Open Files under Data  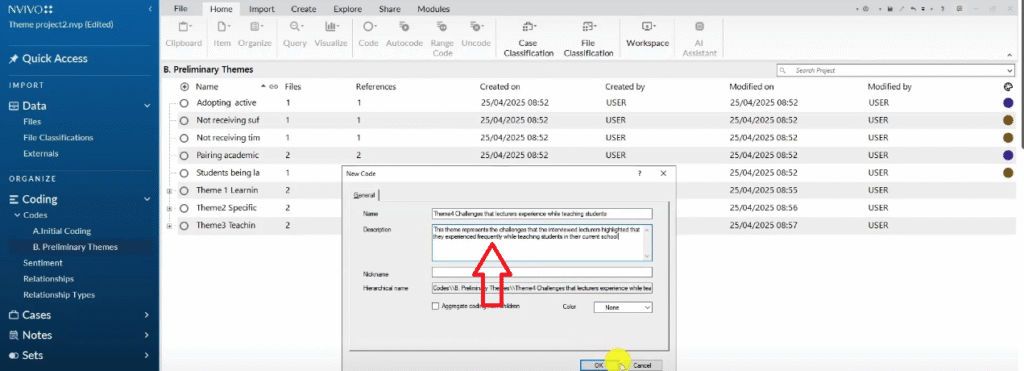tap(32, 122)
